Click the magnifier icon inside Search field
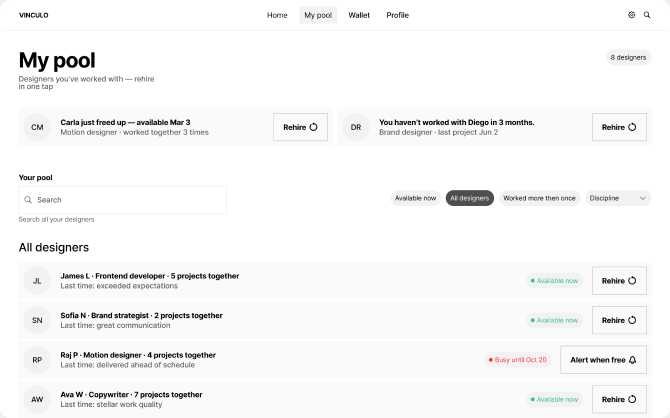Viewport: 670px width, 418px height. pos(28,200)
